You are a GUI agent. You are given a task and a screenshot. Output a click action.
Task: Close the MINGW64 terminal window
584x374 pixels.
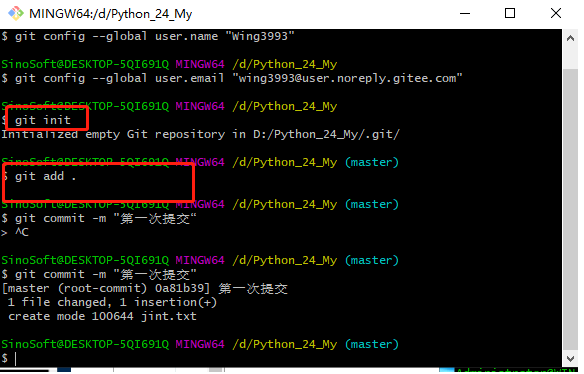556,13
